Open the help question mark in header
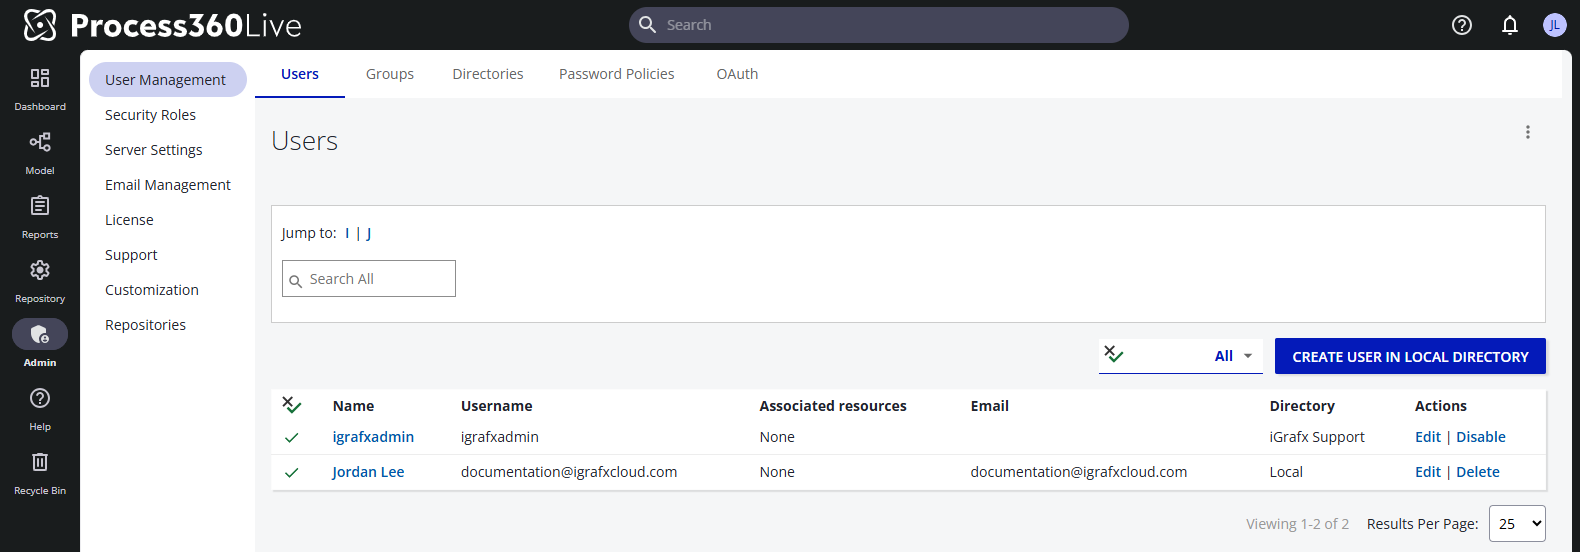 pyautogui.click(x=1462, y=25)
